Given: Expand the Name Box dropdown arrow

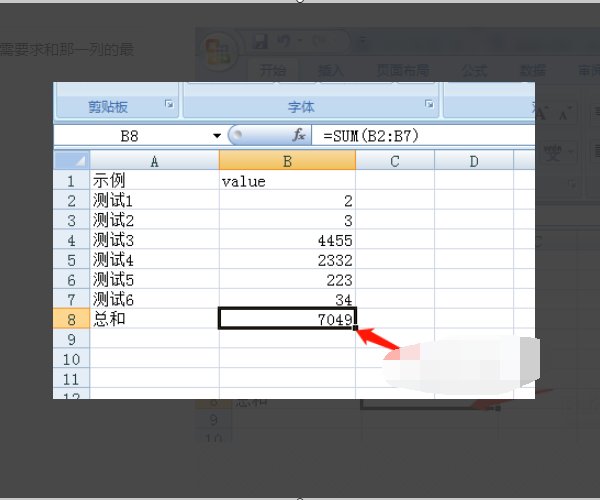Looking at the screenshot, I should tap(217, 136).
